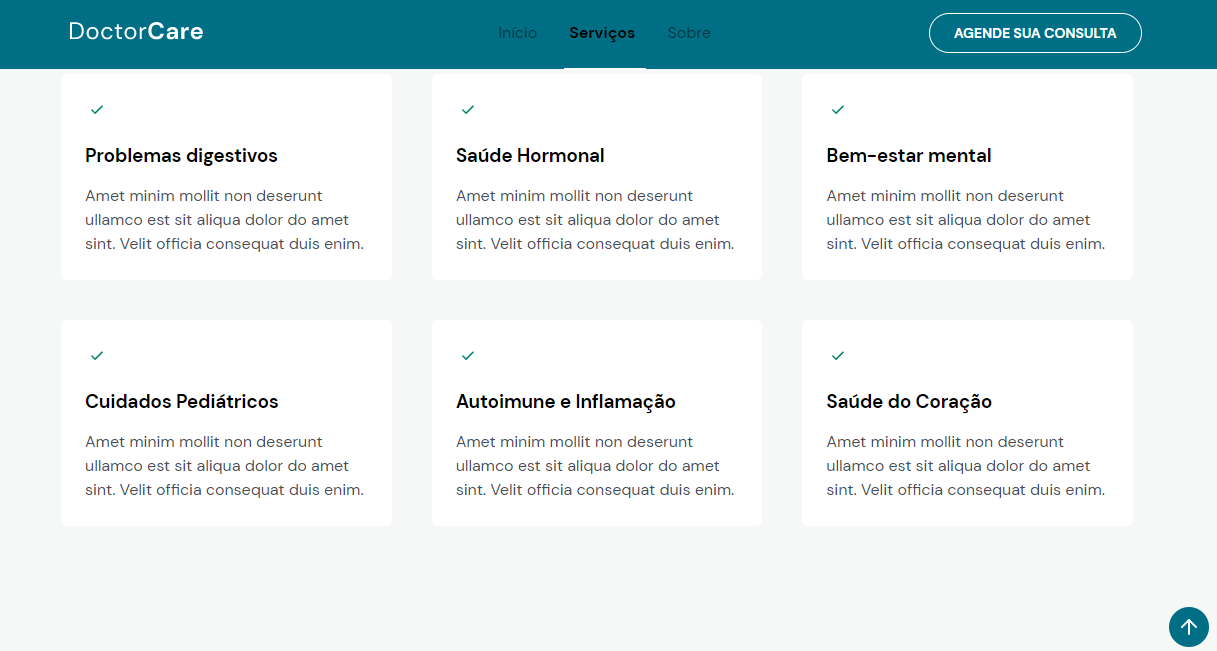Click the checkmark icon on Bem-estar mental card
This screenshot has width=1217, height=651.
click(x=838, y=109)
